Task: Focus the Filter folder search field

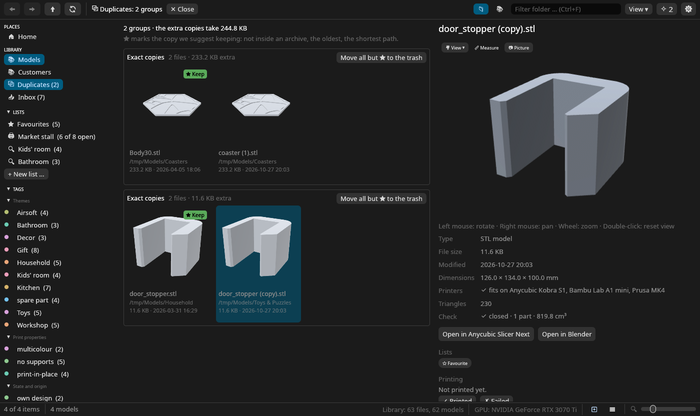Action: pos(566,9)
